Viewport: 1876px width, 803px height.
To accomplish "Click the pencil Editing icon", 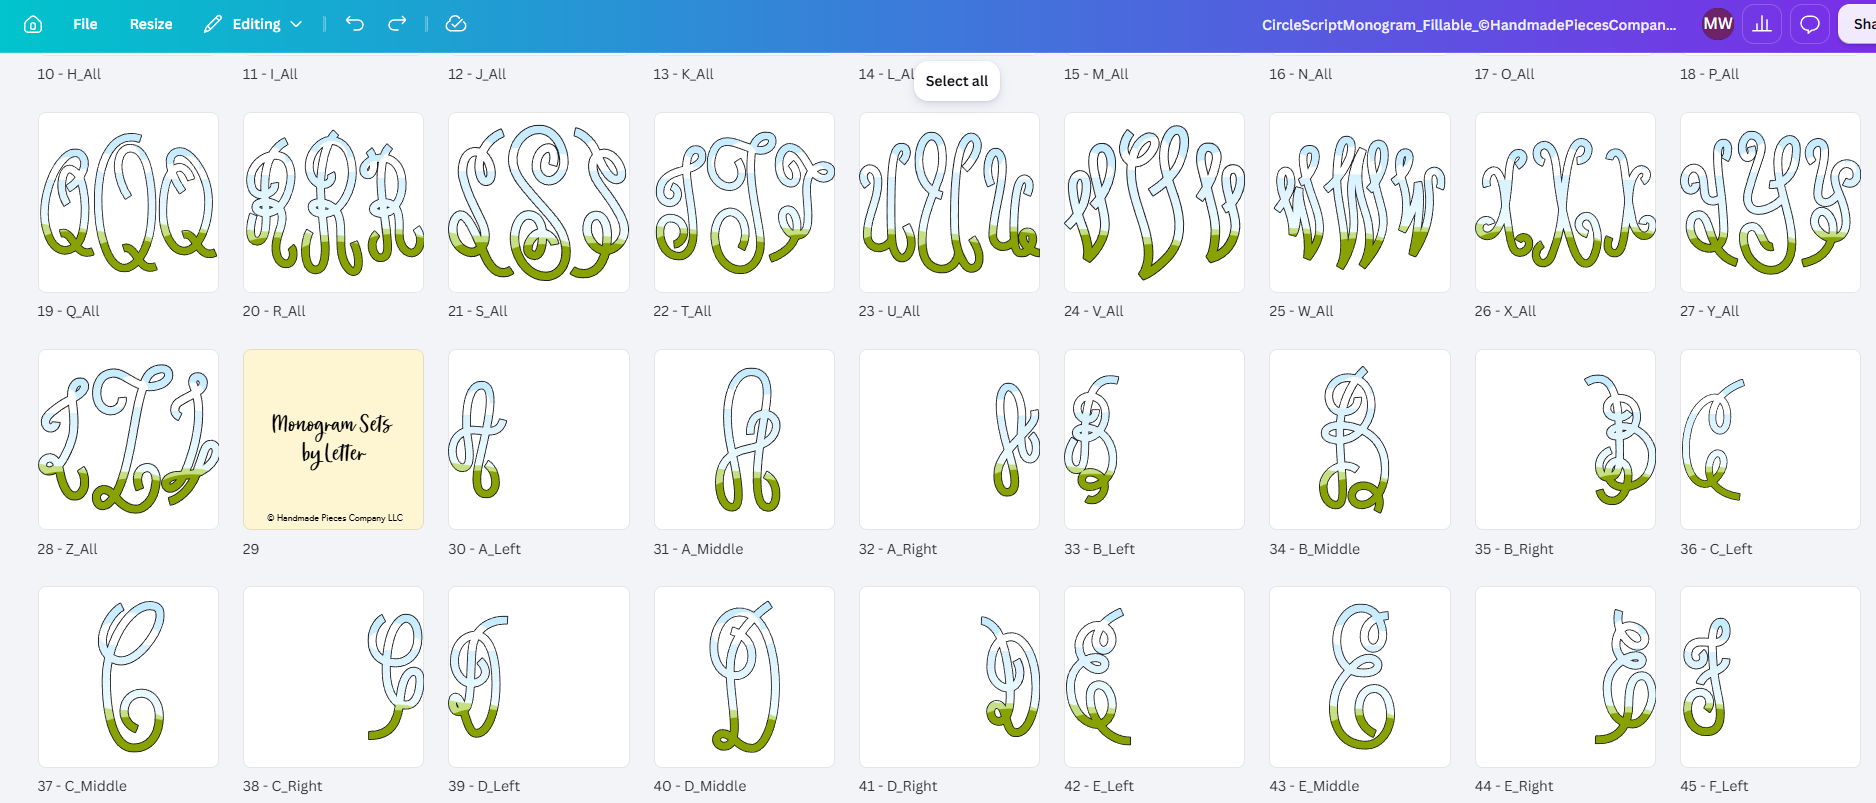I will pyautogui.click(x=213, y=24).
